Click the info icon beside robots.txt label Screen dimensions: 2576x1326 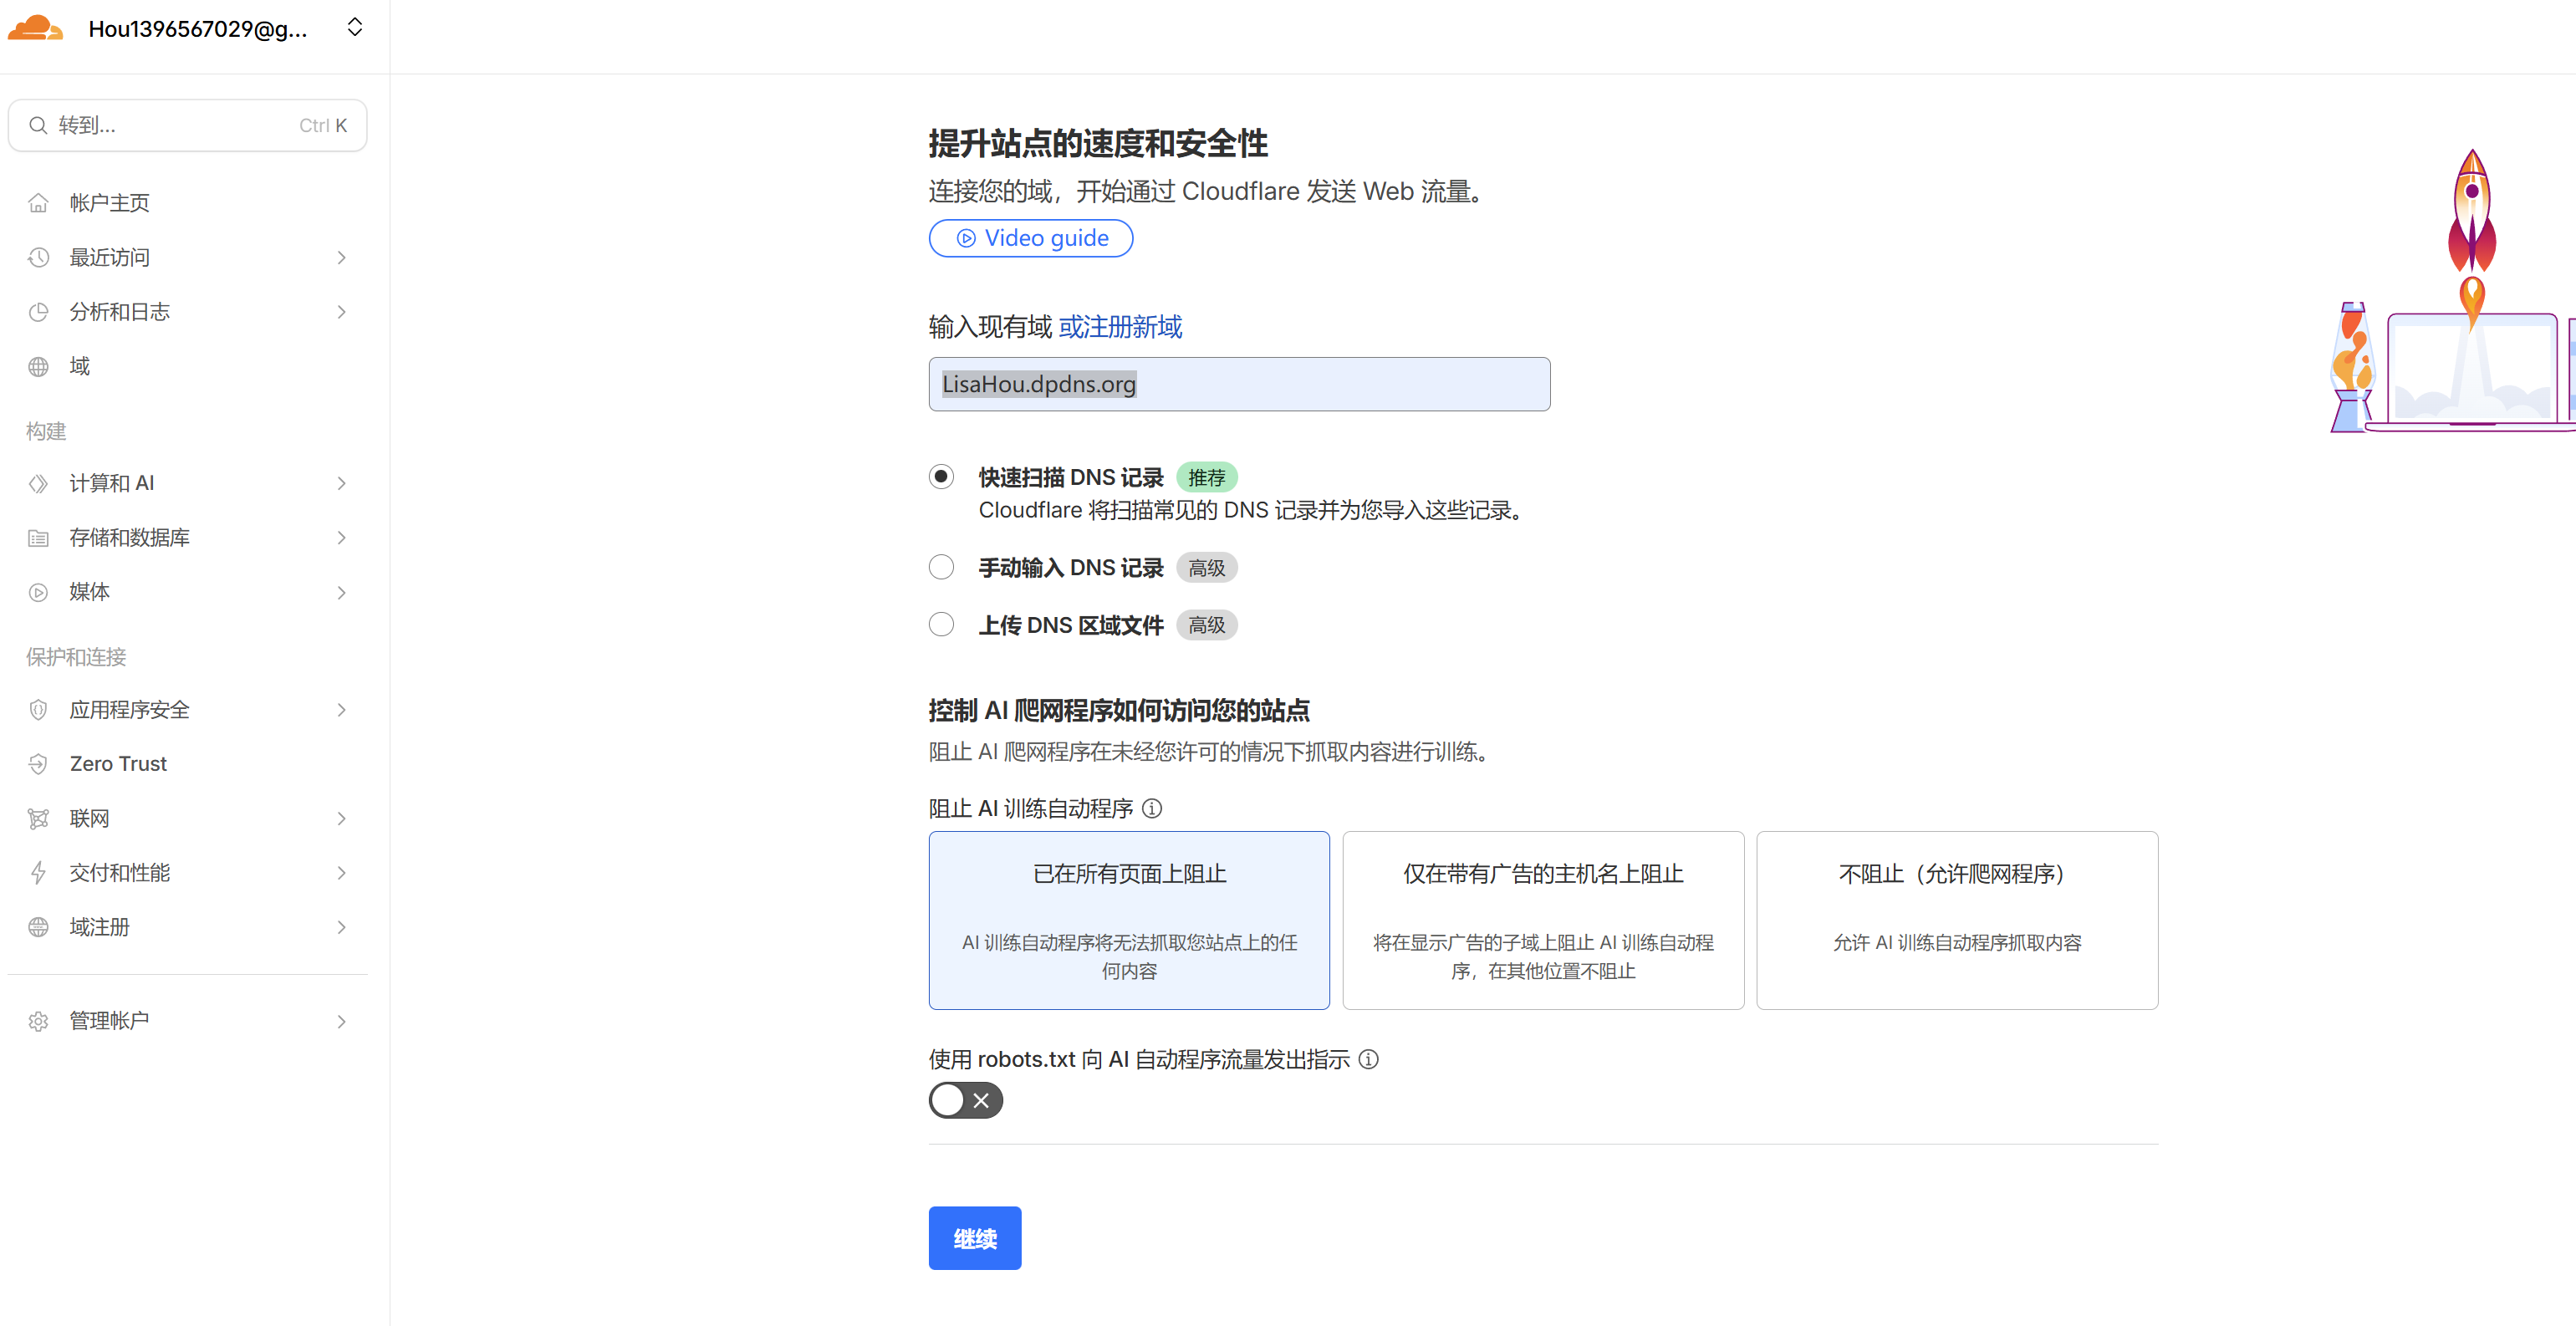(x=1369, y=1059)
